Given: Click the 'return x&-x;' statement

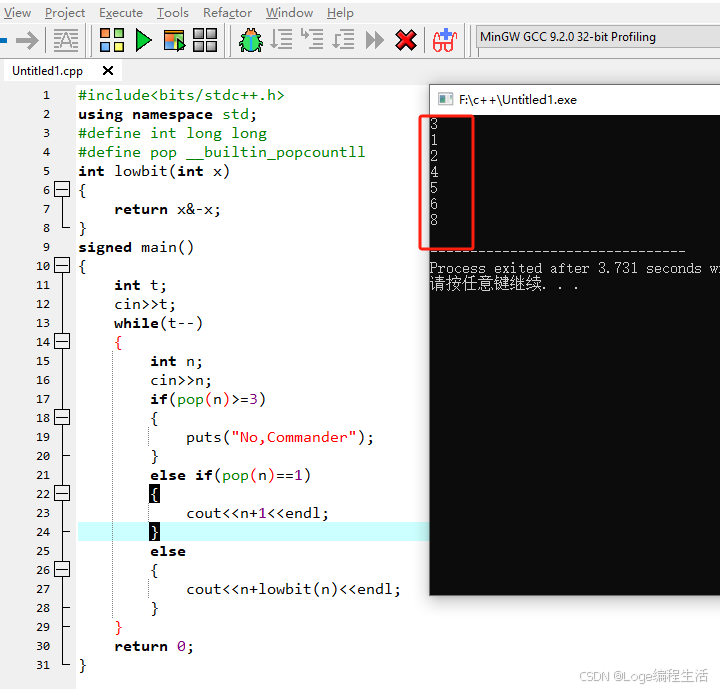Looking at the screenshot, I should (x=167, y=209).
